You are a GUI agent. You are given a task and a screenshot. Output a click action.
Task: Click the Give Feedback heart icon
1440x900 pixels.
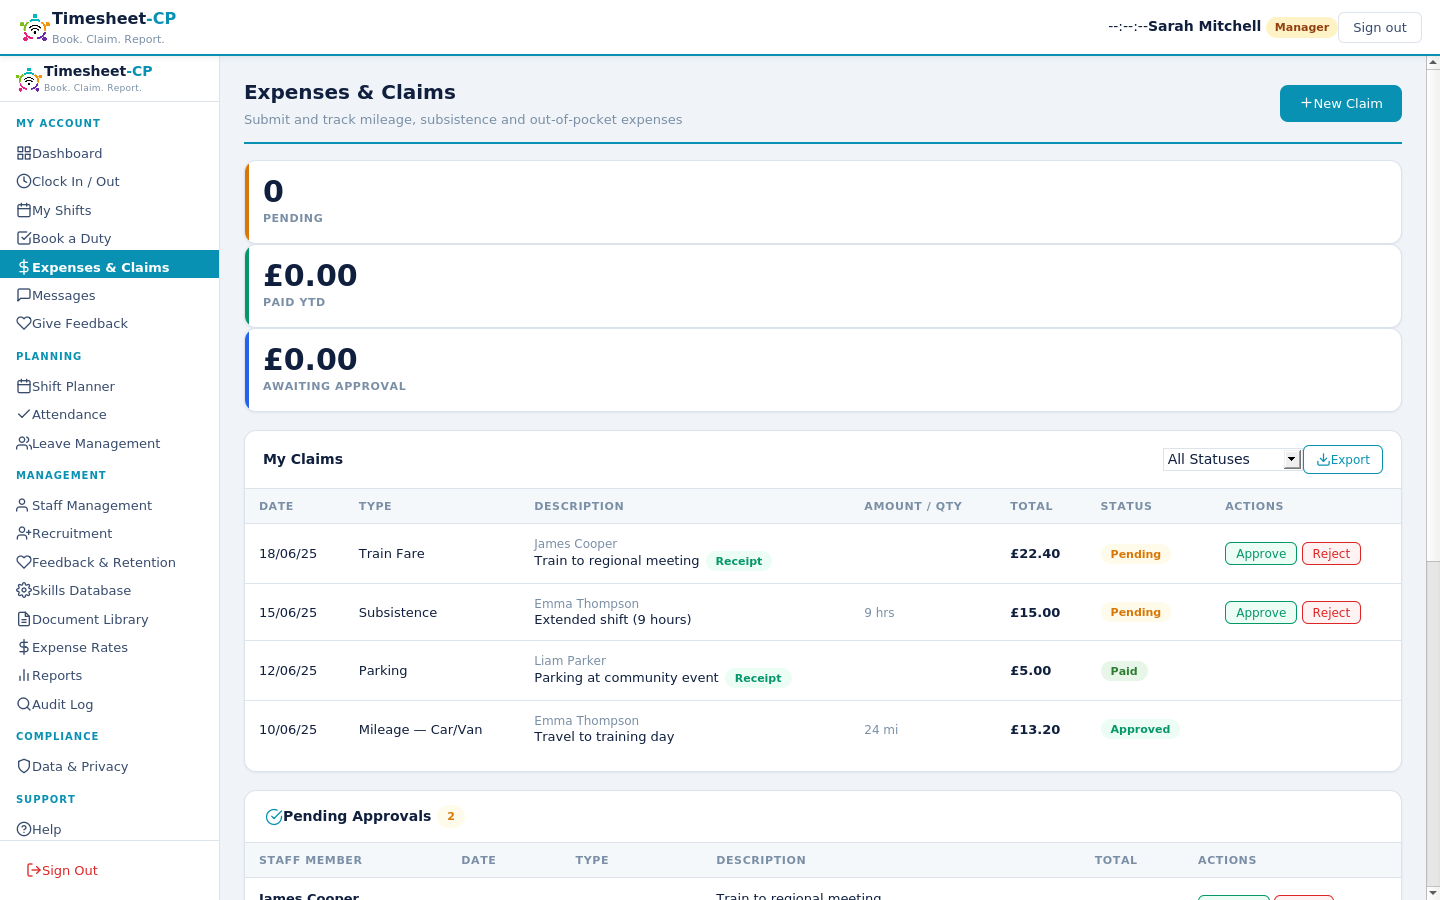tap(24, 323)
